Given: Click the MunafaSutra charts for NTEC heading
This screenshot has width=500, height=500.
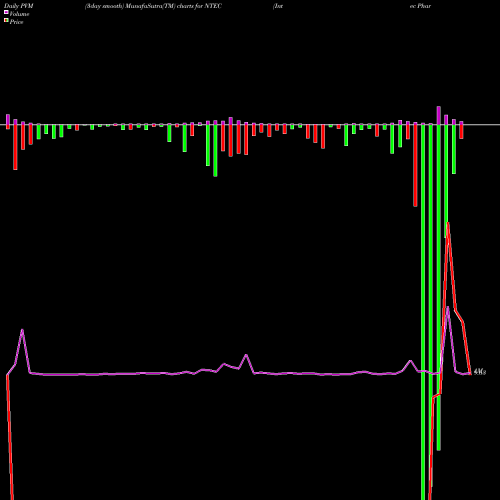Looking at the screenshot, I should [x=153, y=6].
